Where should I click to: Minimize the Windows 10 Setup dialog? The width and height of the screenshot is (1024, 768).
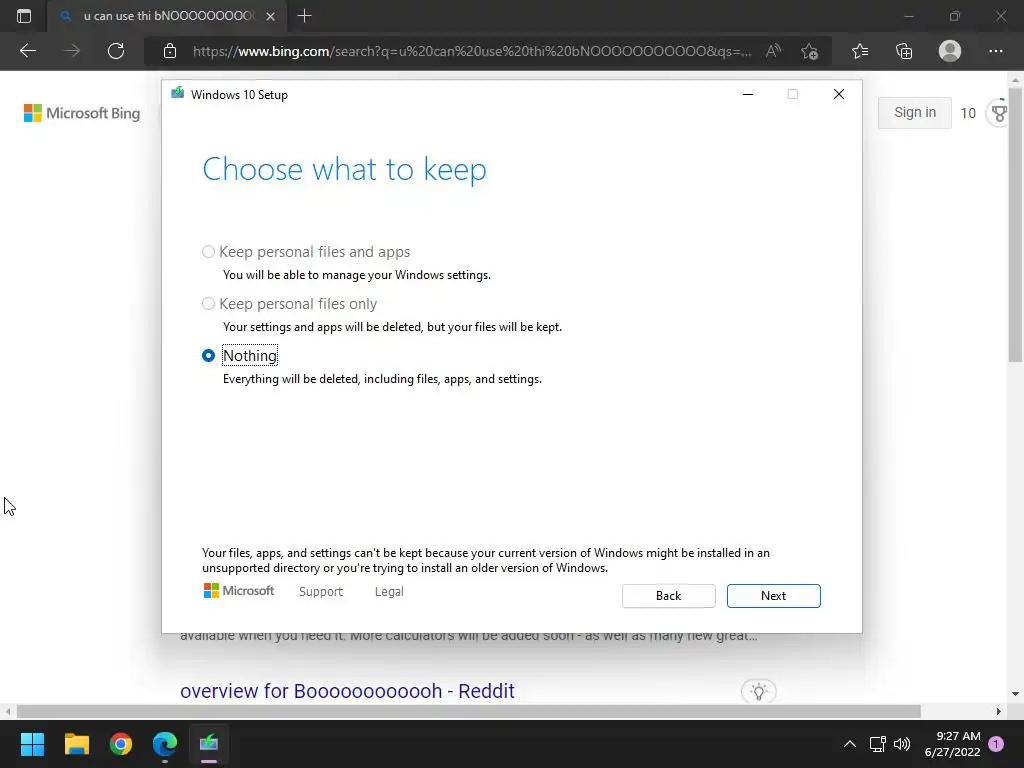(748, 94)
